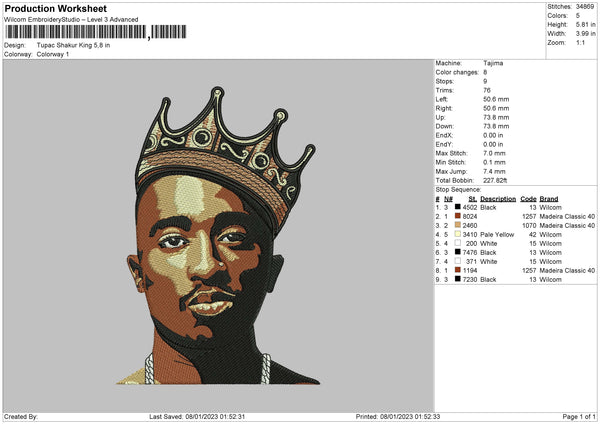
Task: Click thread code "42" in row 4
Action: tap(533, 235)
